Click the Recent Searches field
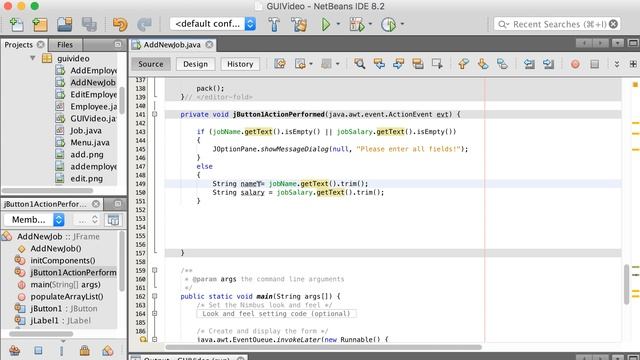The image size is (640, 360). (557, 24)
